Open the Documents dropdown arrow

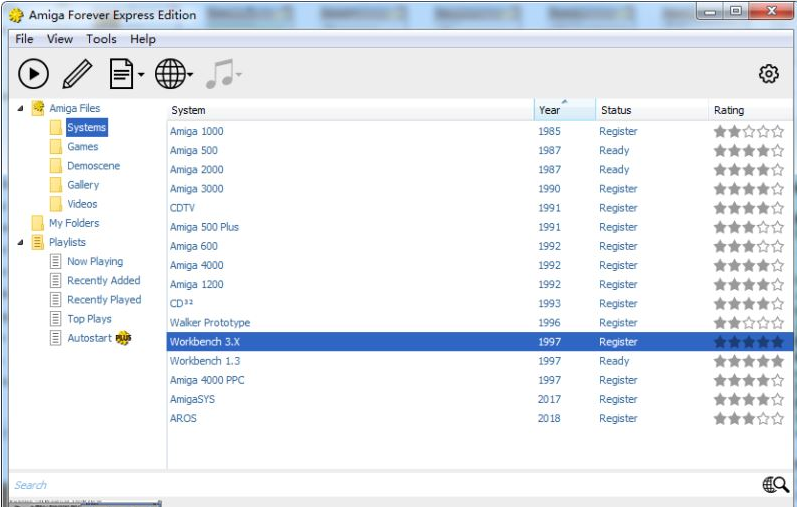(x=141, y=75)
